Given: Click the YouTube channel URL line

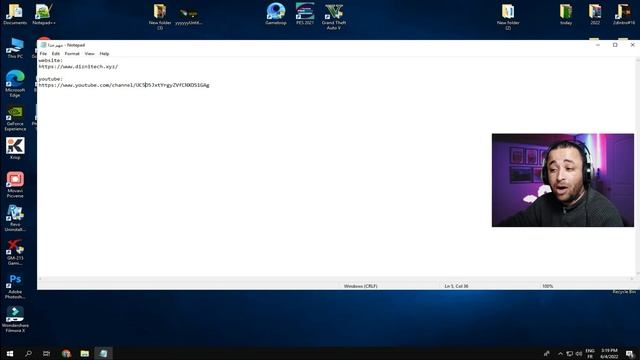Looking at the screenshot, I should pos(124,85).
